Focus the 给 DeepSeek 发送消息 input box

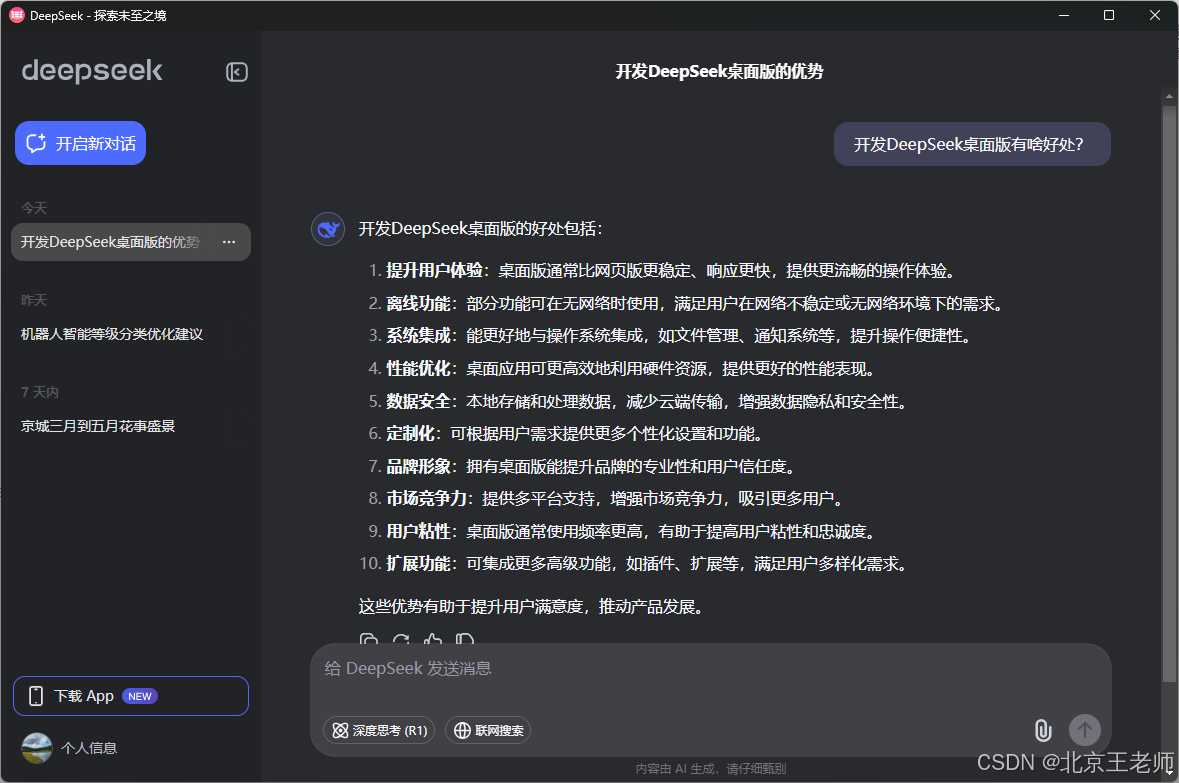[711, 669]
